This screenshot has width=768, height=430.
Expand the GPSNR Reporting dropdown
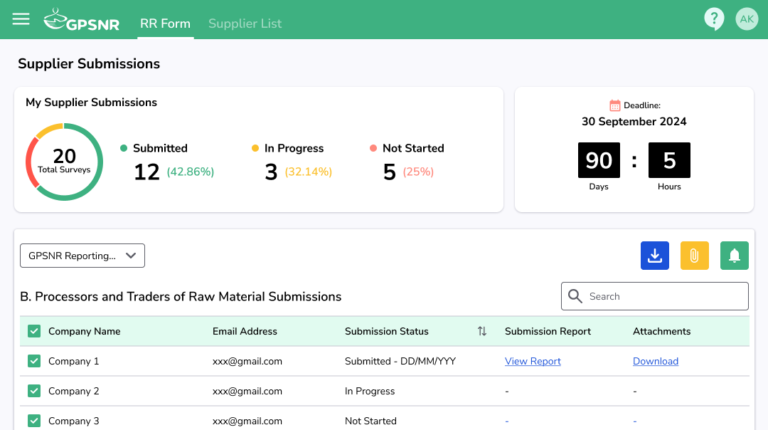point(83,256)
